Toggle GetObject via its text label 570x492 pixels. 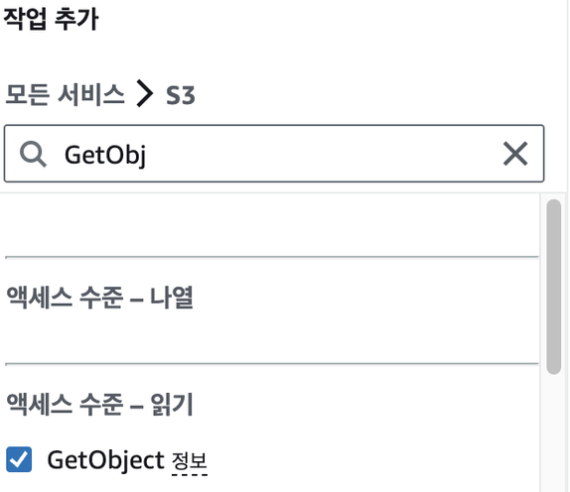point(106,460)
